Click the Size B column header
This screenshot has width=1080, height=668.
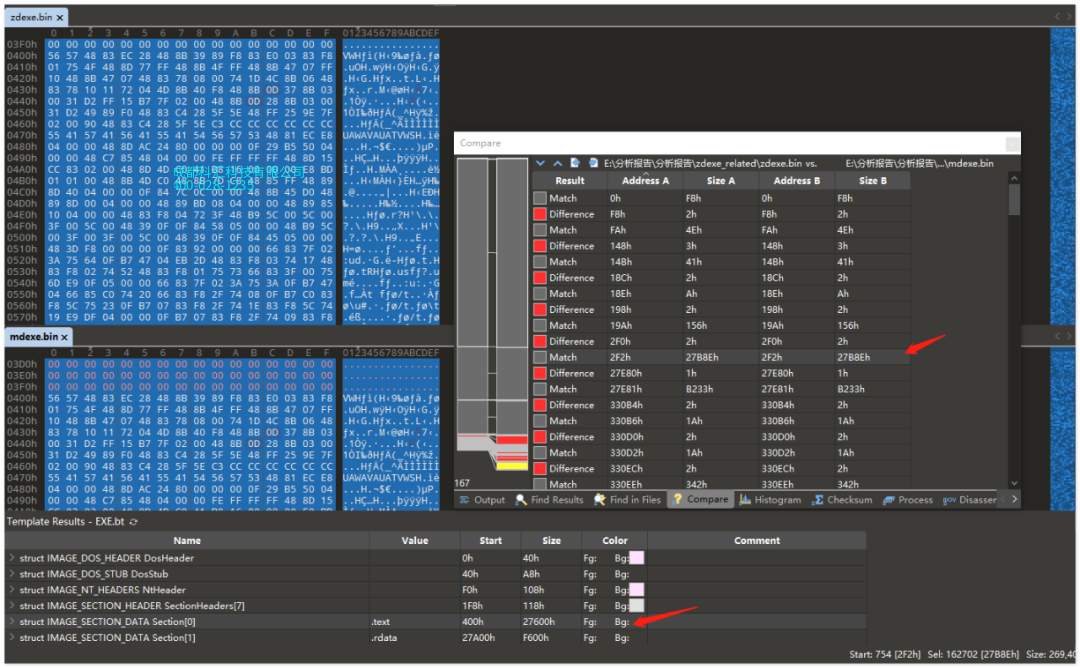click(x=873, y=181)
